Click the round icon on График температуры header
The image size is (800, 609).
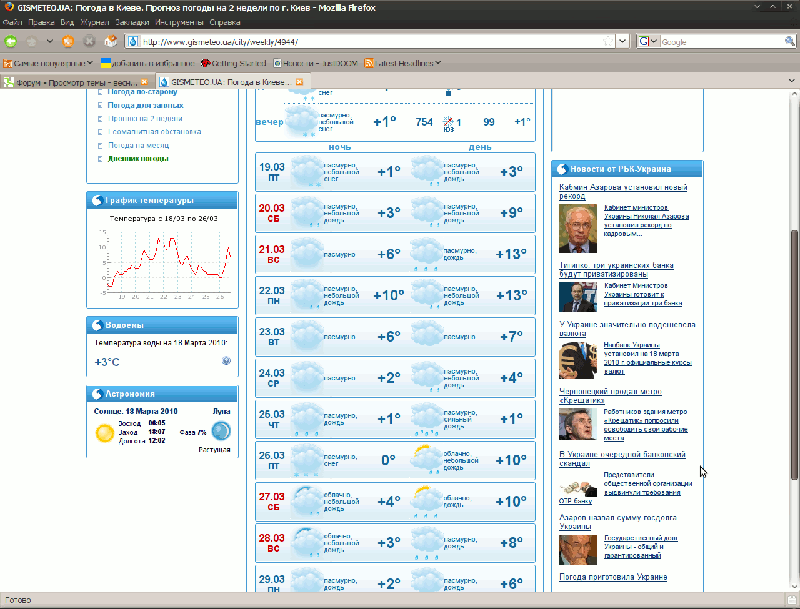[x=100, y=199]
